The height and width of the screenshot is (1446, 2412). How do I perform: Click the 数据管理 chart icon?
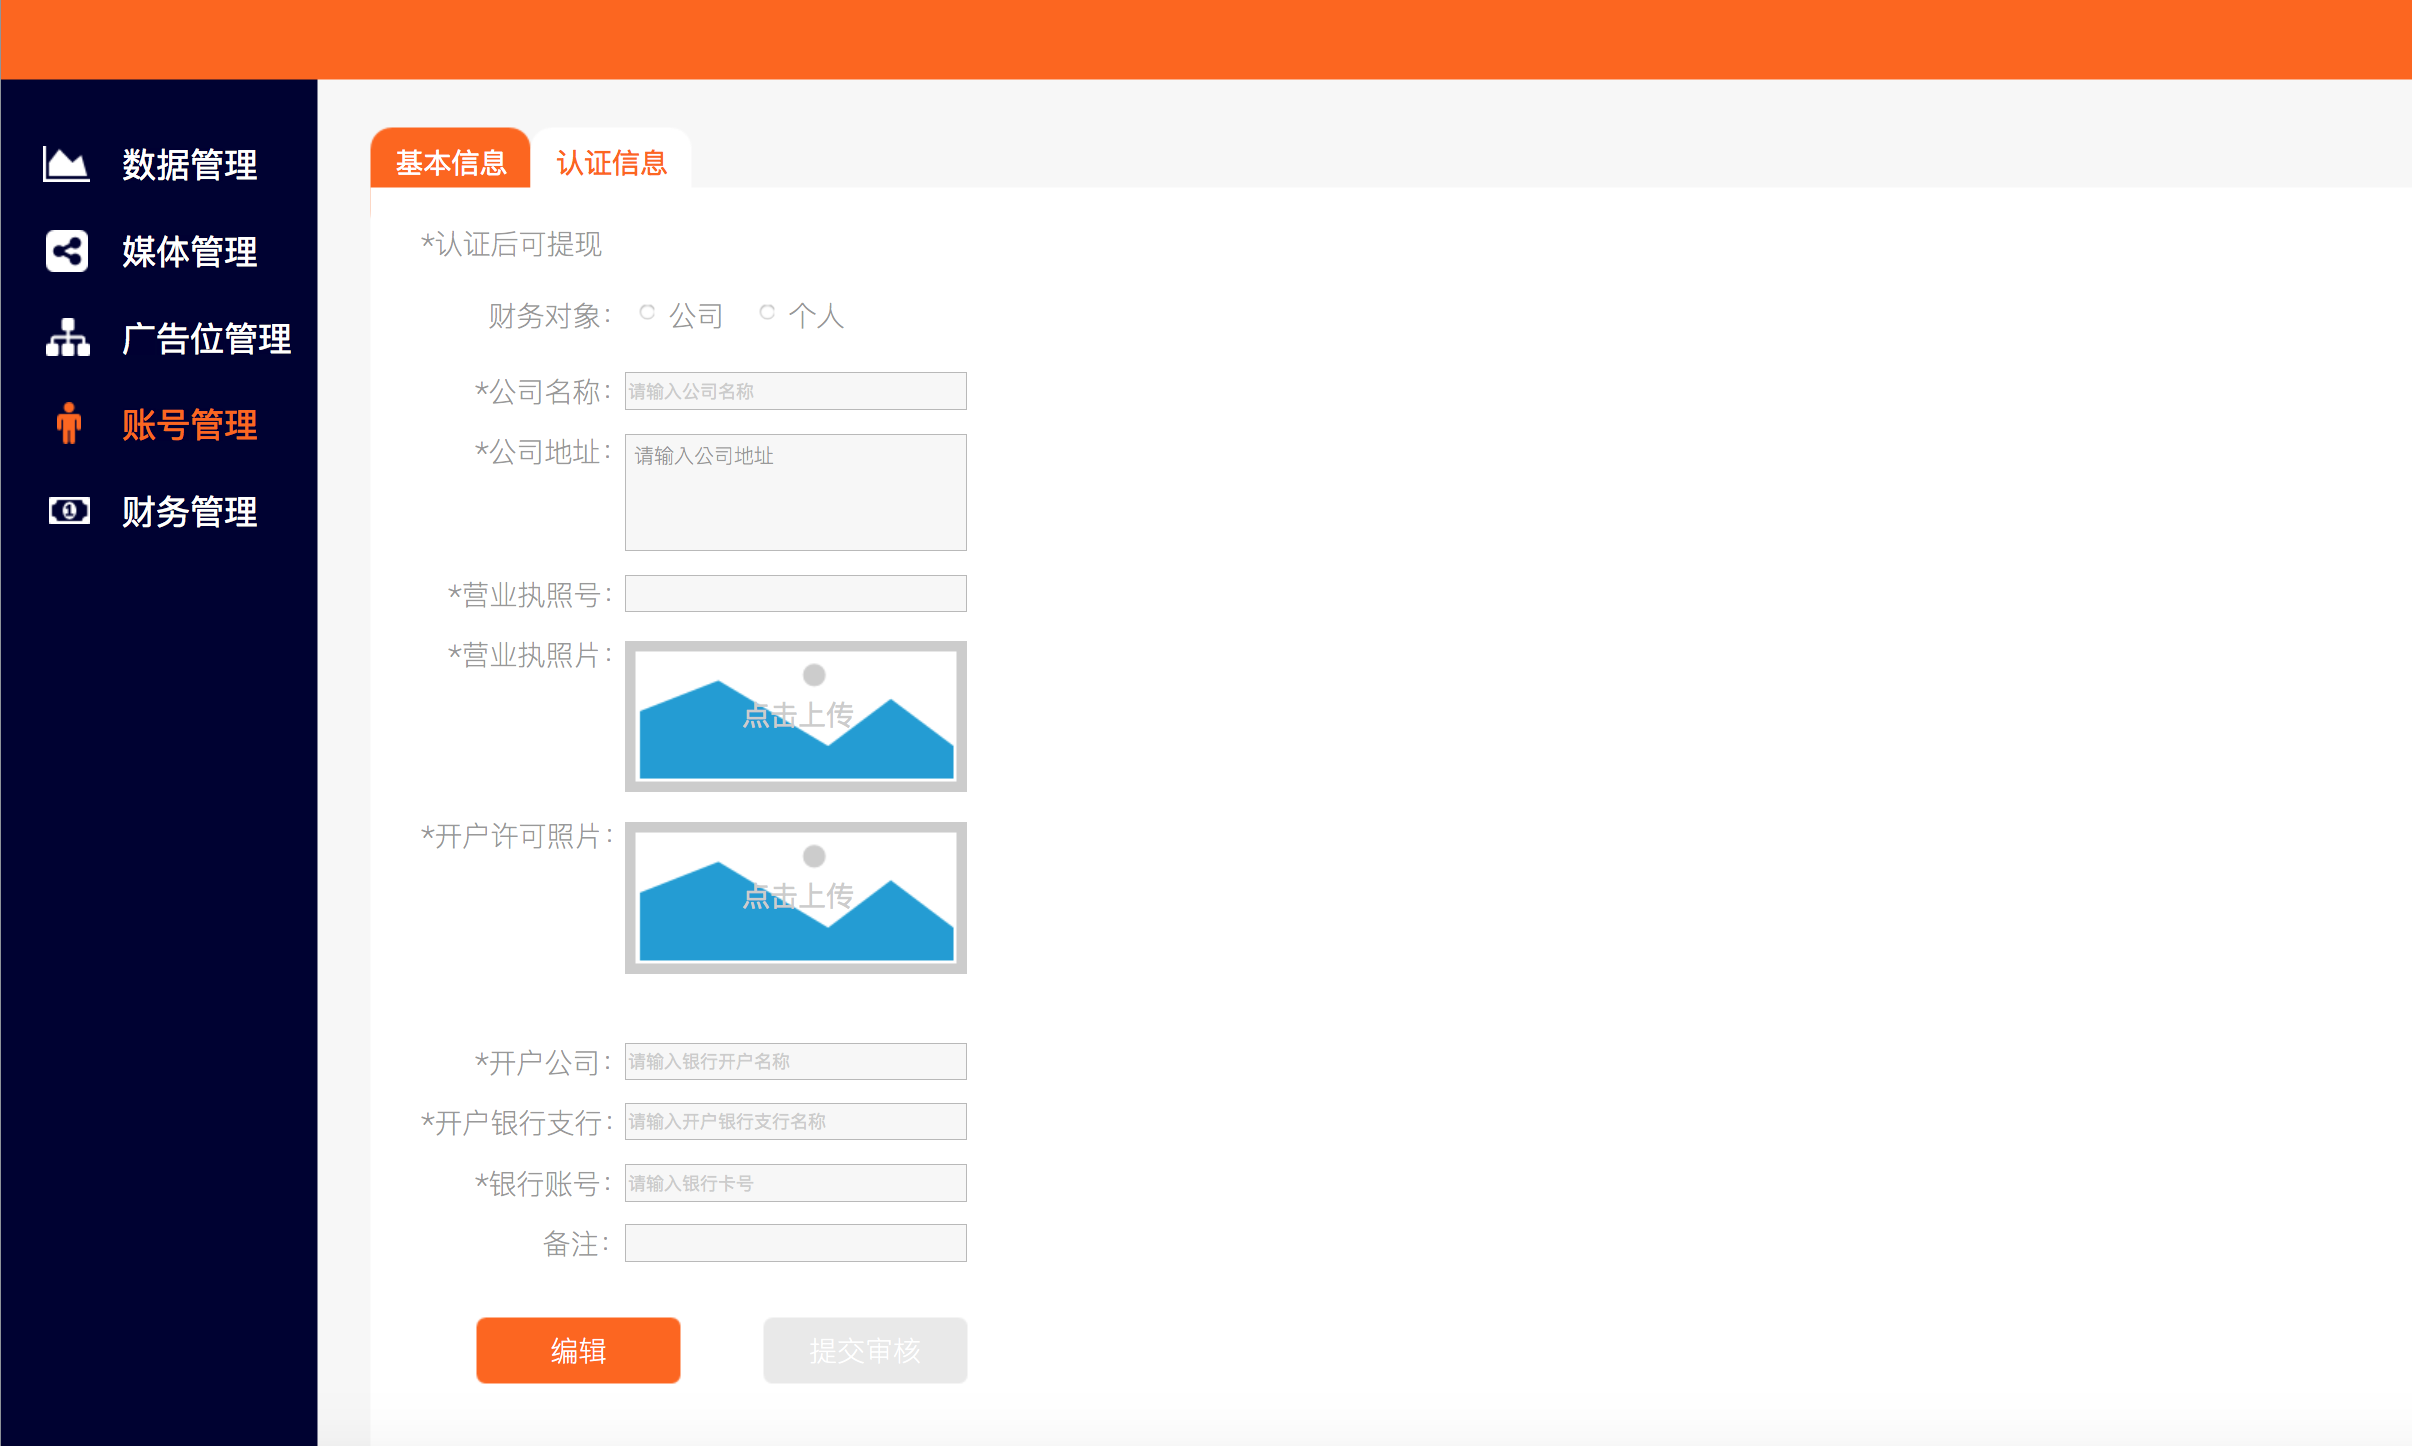(x=66, y=164)
